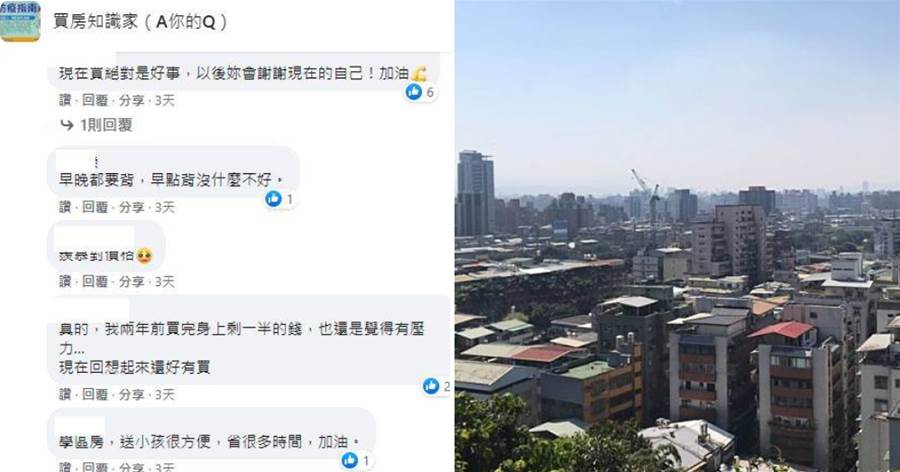Reply to the comment 現在買絕對是好事
The image size is (900, 472).
click(95, 100)
